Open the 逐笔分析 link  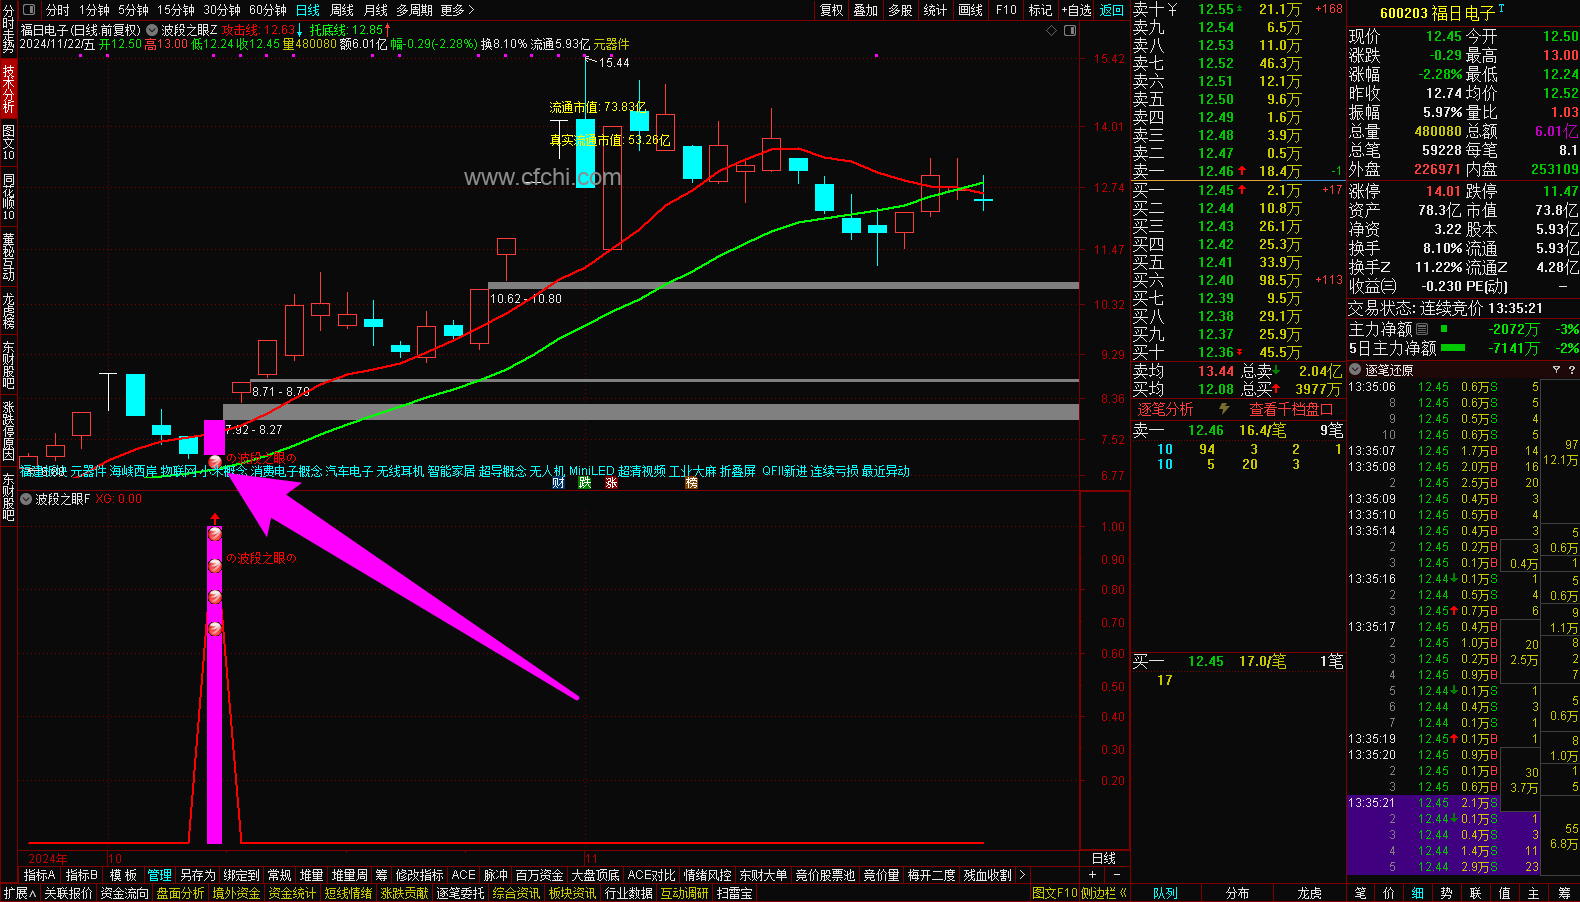point(1165,409)
